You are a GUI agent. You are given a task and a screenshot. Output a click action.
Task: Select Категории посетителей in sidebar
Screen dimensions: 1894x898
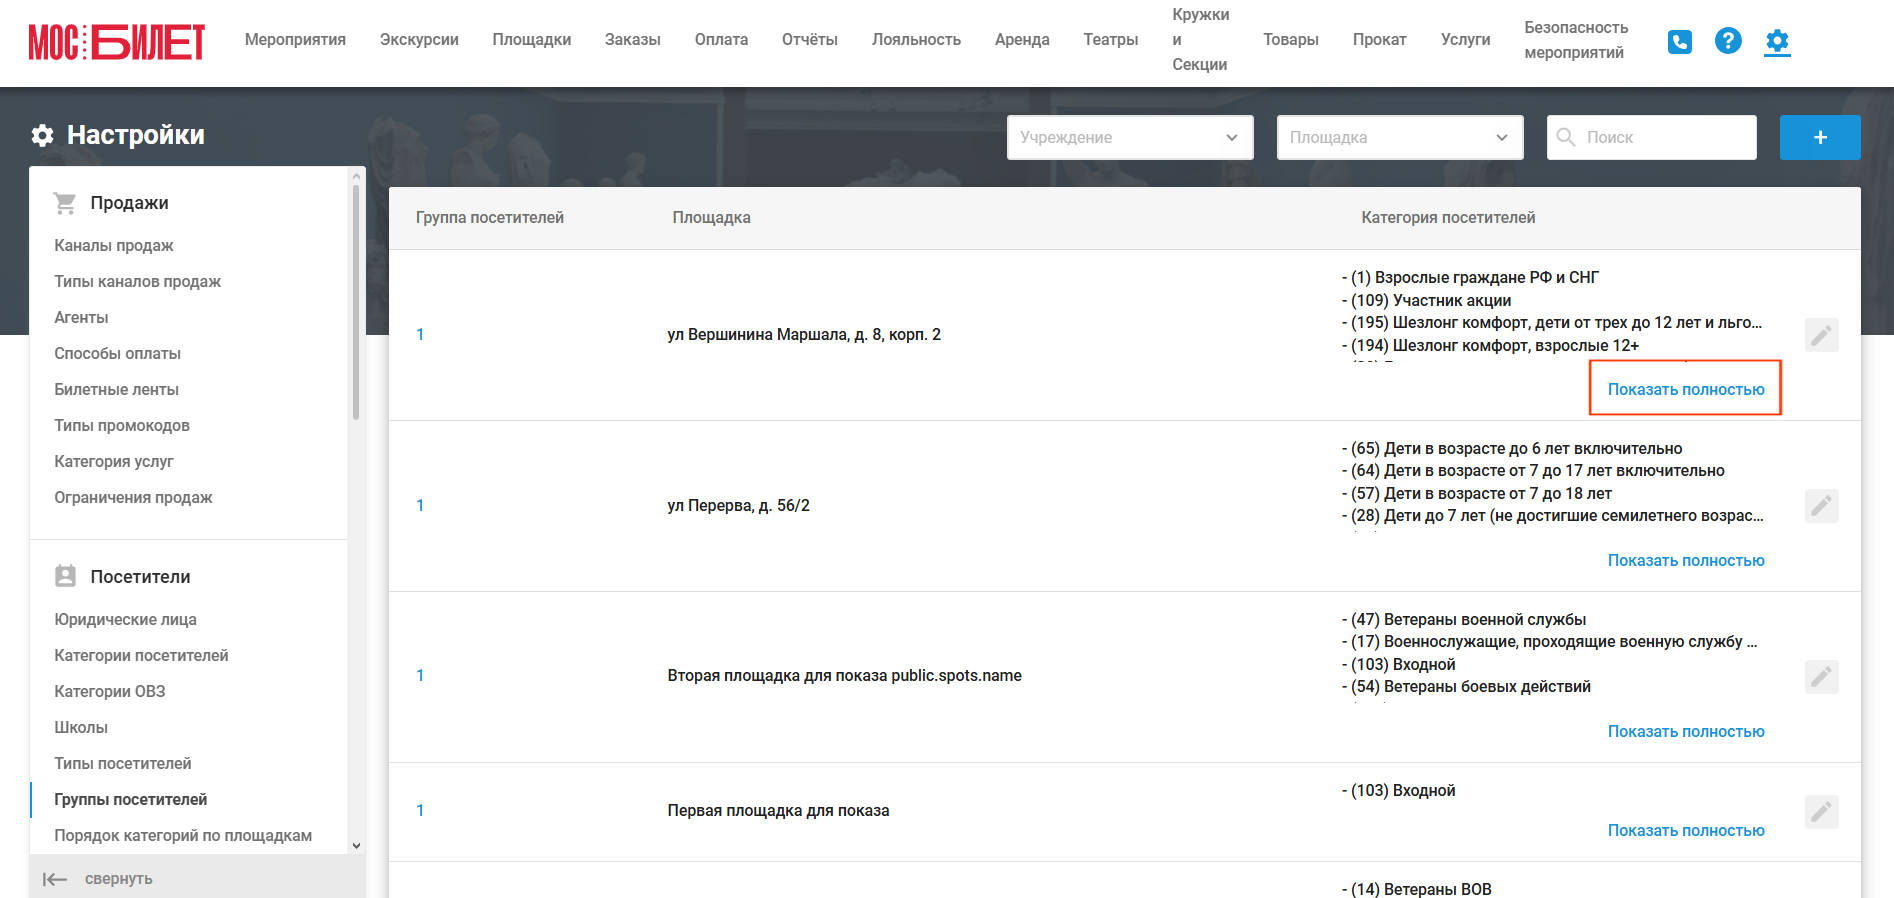(x=141, y=655)
